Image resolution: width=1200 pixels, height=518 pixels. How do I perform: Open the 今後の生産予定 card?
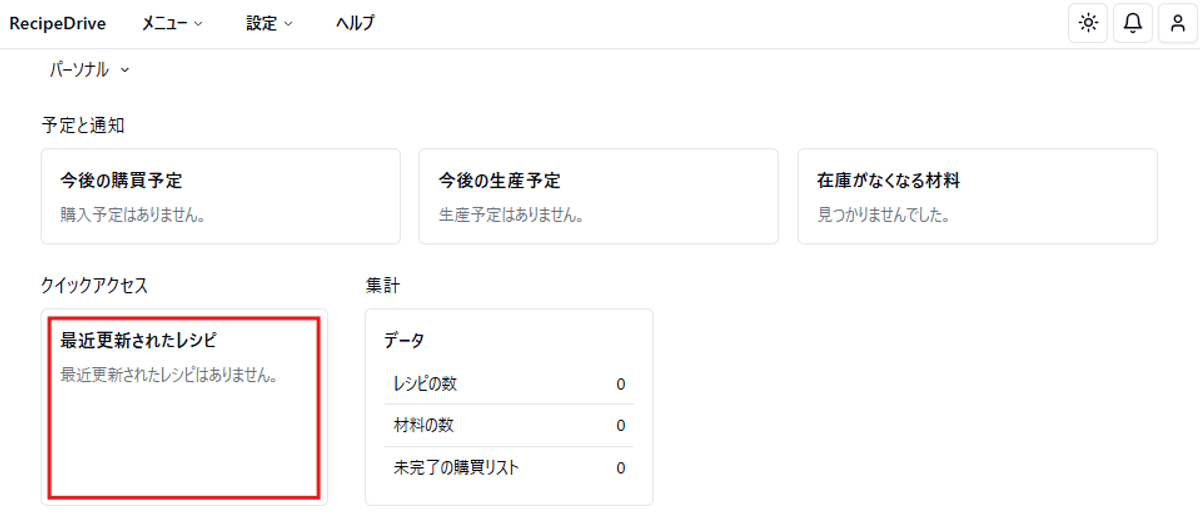pyautogui.click(x=598, y=196)
